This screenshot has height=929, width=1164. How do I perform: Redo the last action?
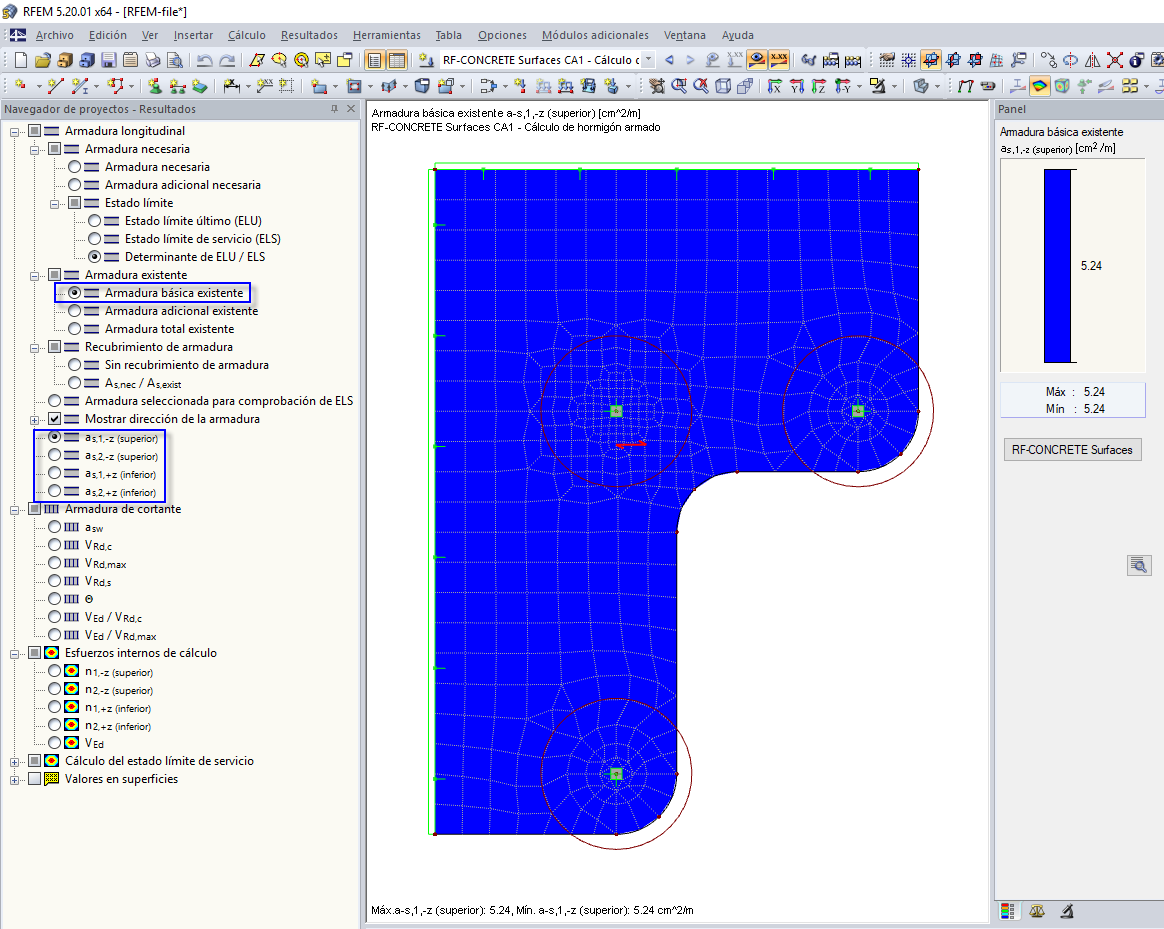(x=227, y=60)
